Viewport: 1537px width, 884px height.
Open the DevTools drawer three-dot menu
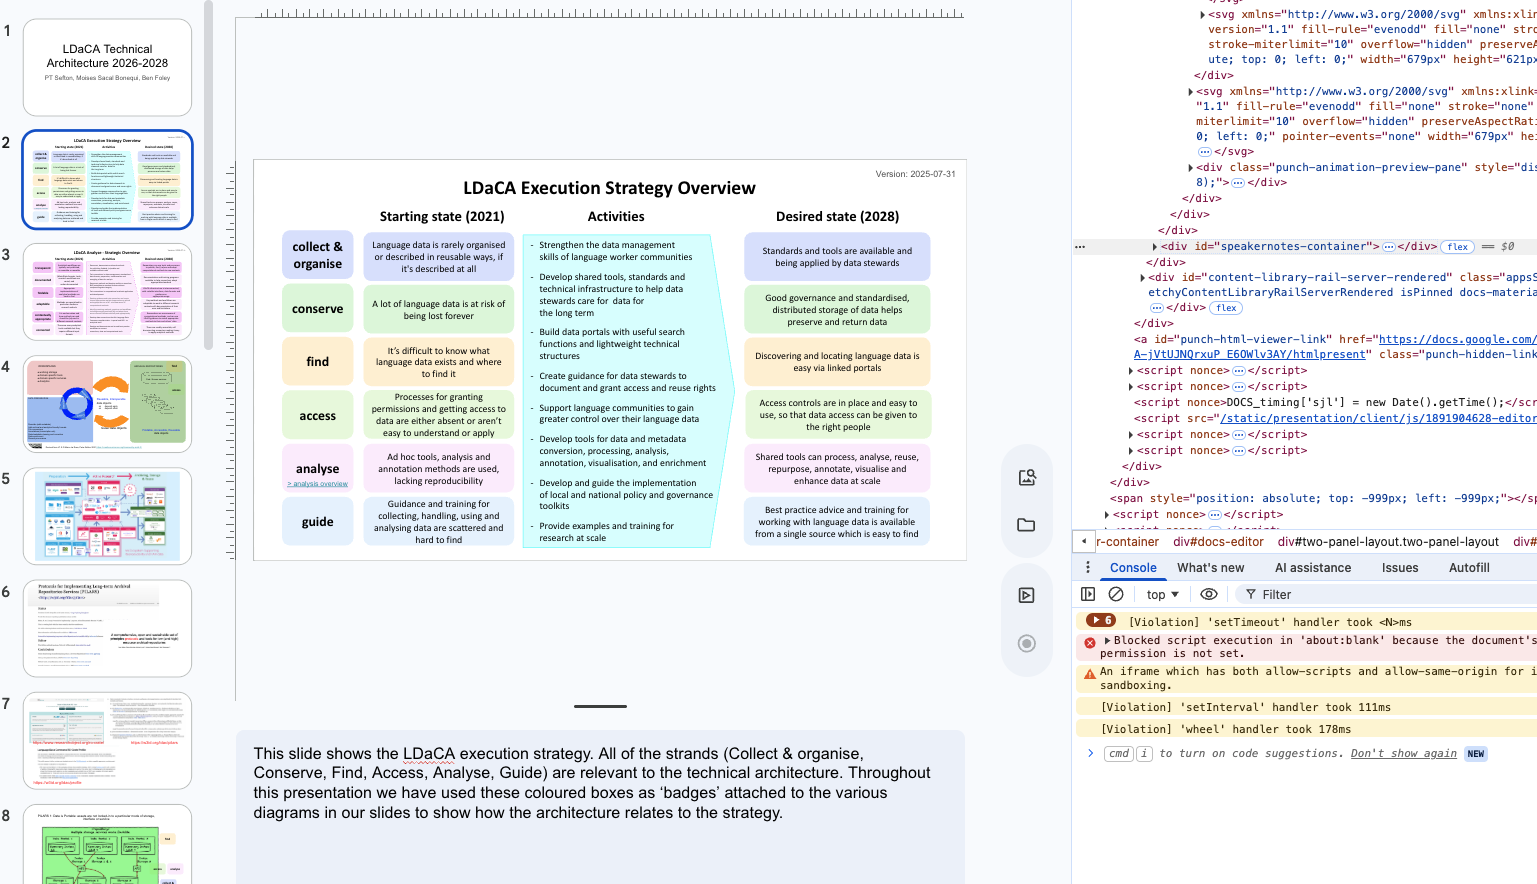1088,567
